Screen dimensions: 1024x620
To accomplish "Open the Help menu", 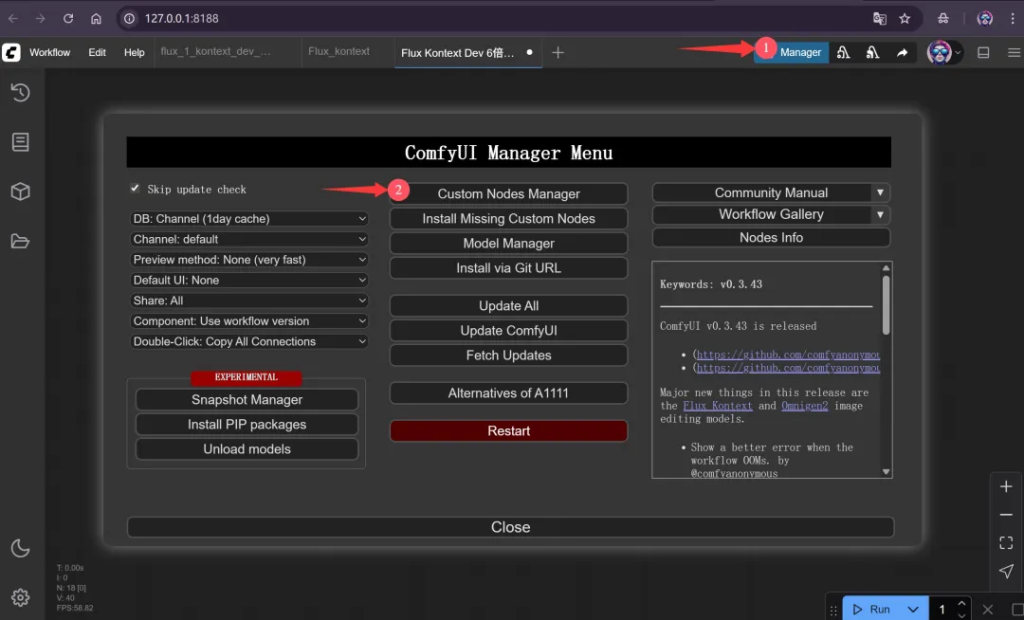I will (x=135, y=52).
